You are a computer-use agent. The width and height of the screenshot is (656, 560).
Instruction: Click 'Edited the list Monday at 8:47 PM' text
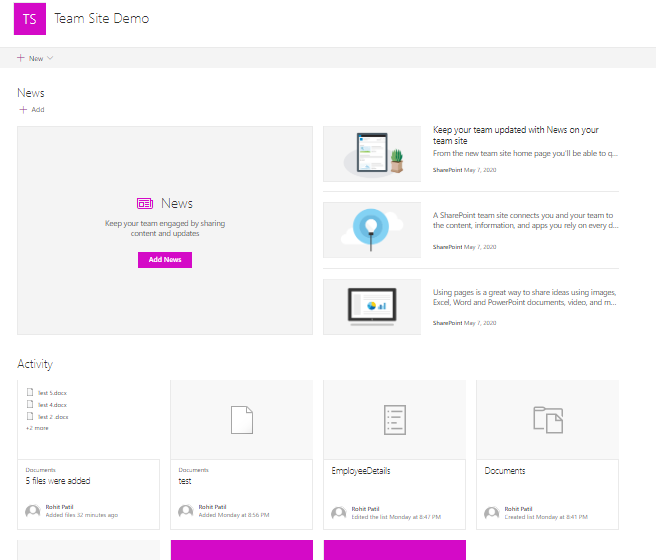[x=396, y=517]
